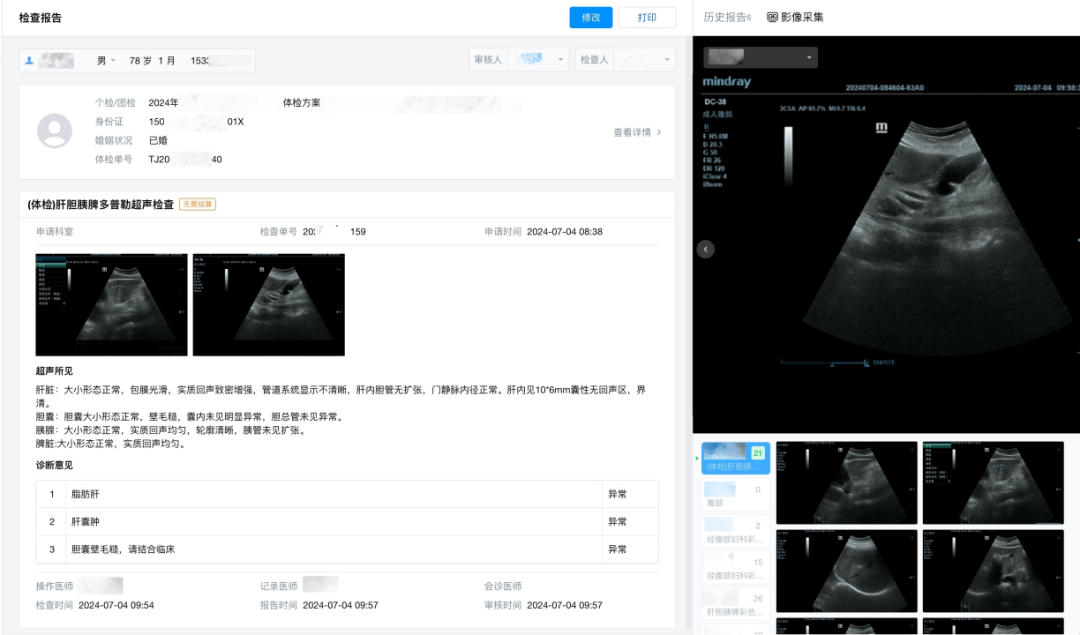The height and width of the screenshot is (635, 1080).
Task: Select the 脂肪肝 diagnosis row
Action: coord(330,494)
